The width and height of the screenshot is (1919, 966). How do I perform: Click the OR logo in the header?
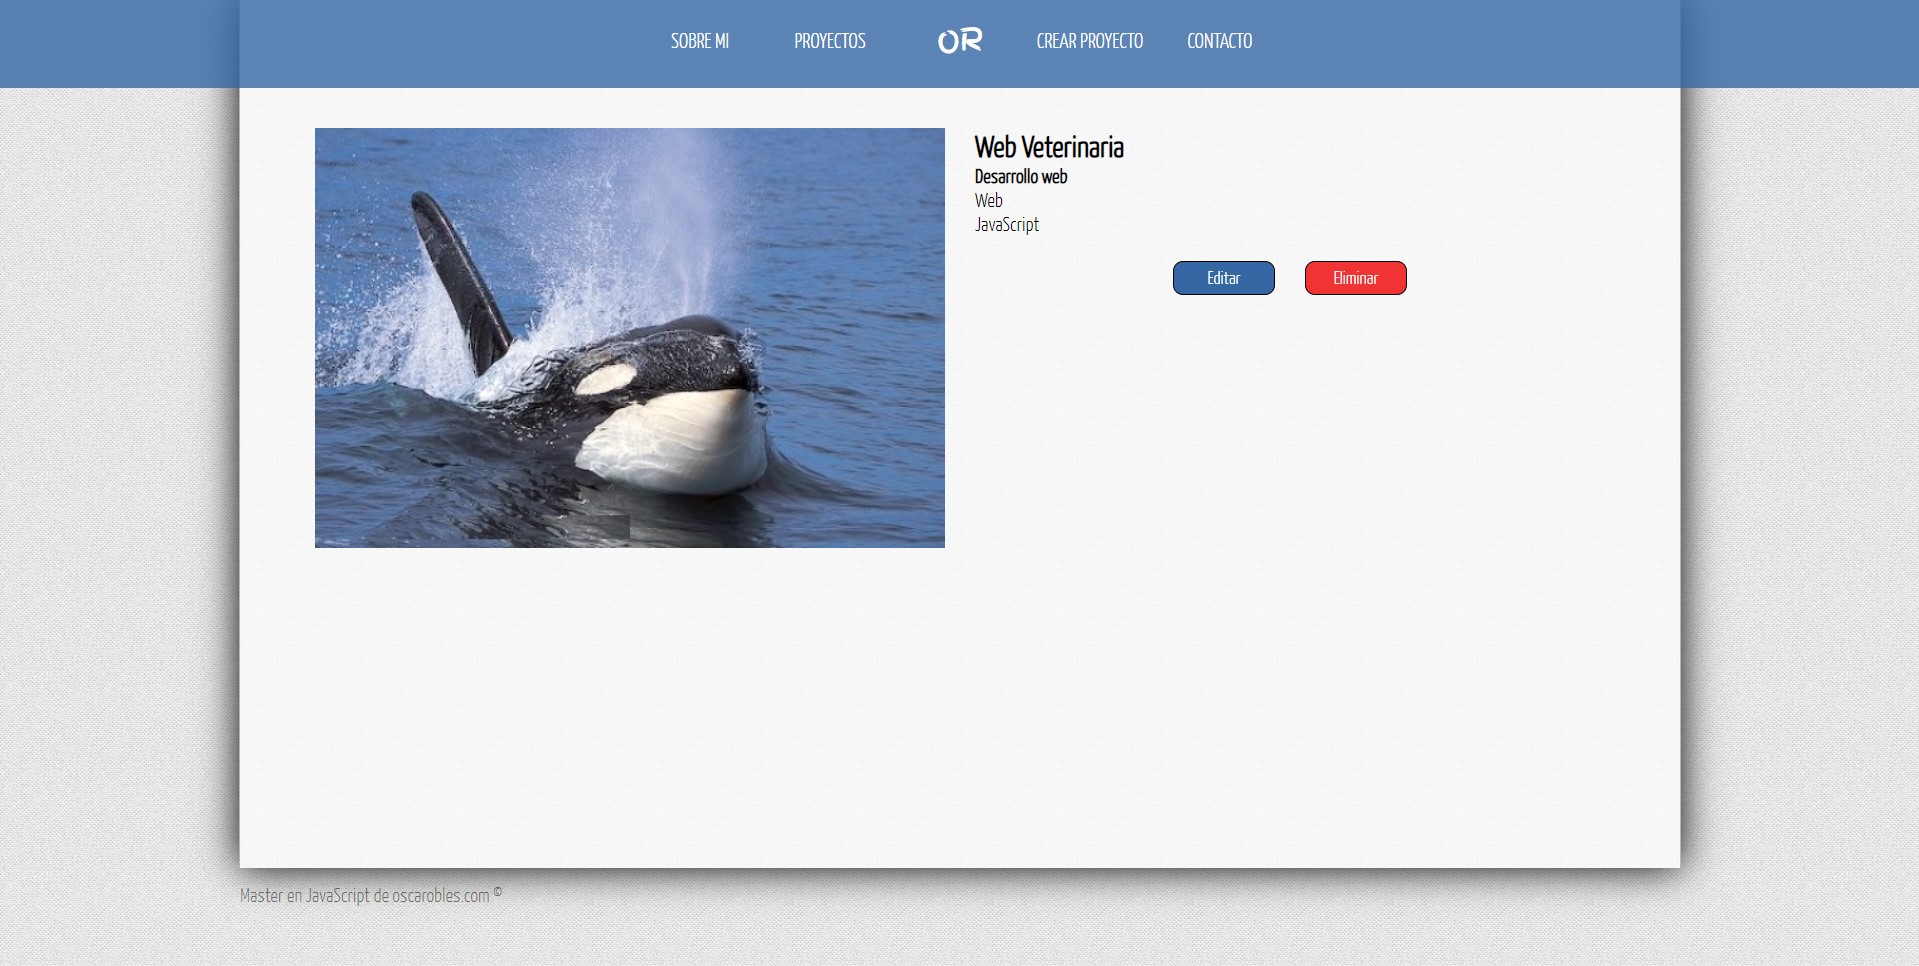tap(959, 41)
